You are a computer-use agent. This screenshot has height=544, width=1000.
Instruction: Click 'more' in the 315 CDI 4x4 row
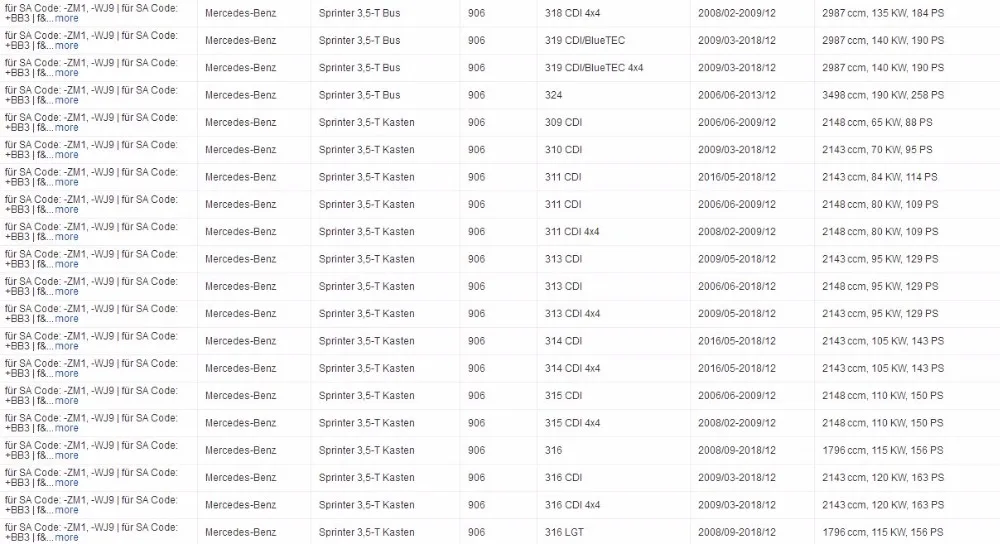pos(66,429)
